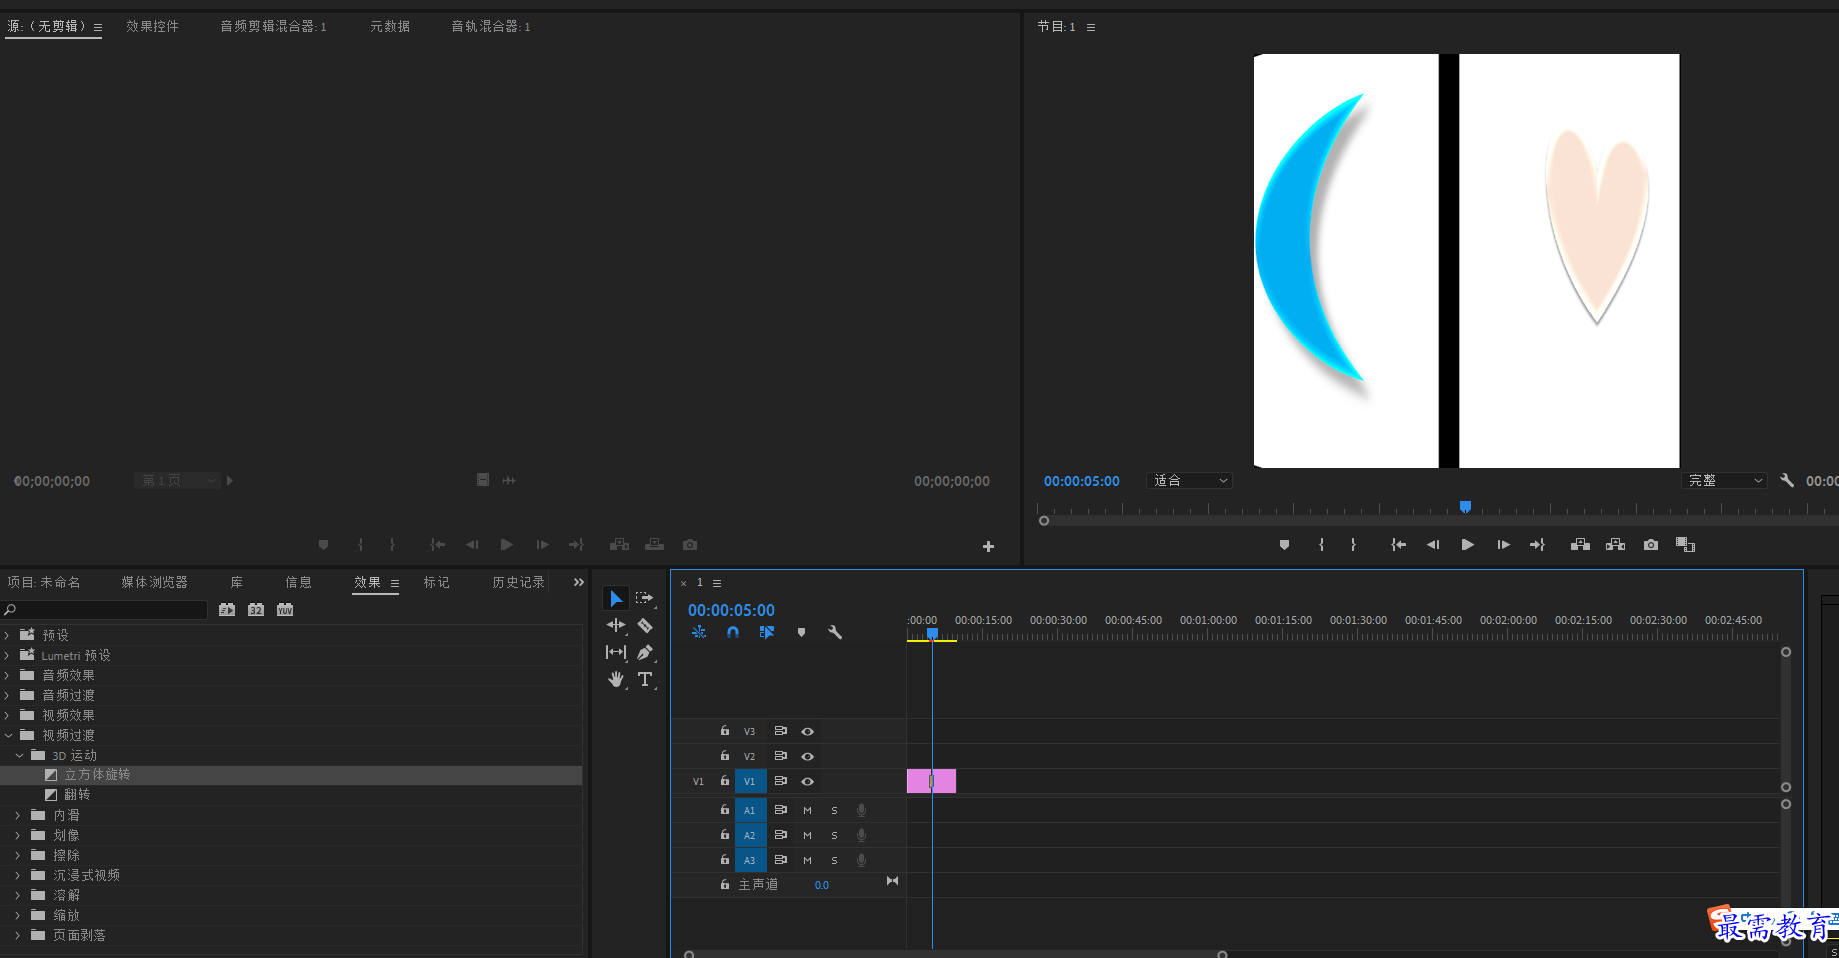Image resolution: width=1839 pixels, height=958 pixels.
Task: Mark Out point in Program monitor
Action: coord(1353,545)
